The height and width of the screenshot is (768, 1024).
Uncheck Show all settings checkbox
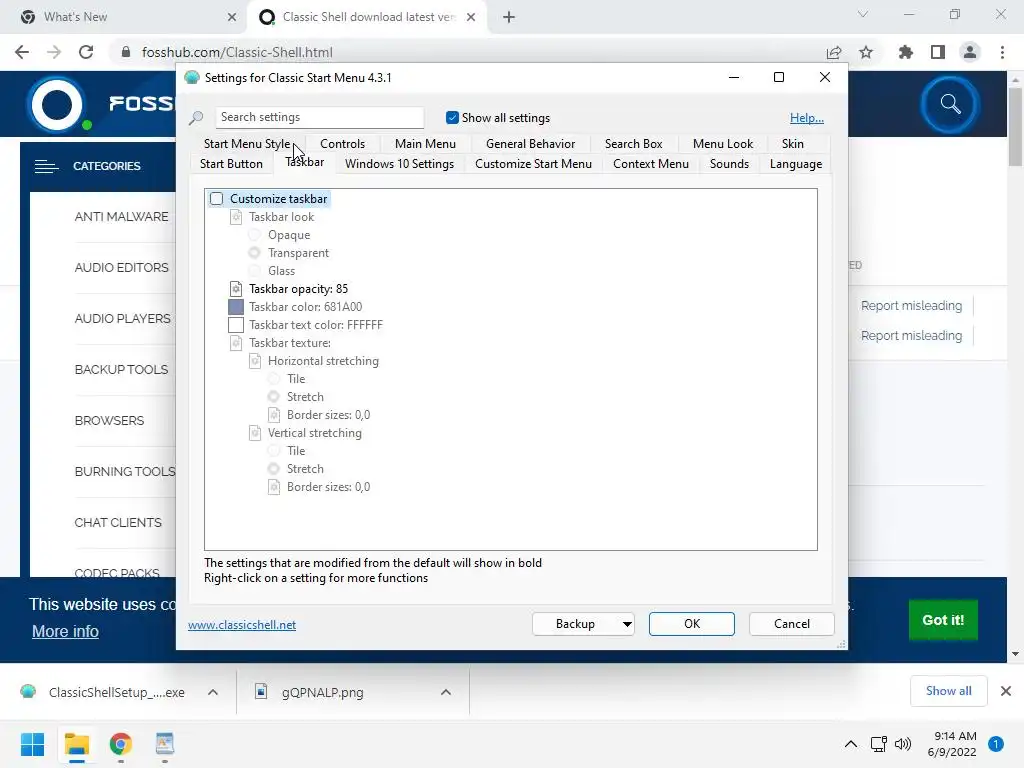452,118
